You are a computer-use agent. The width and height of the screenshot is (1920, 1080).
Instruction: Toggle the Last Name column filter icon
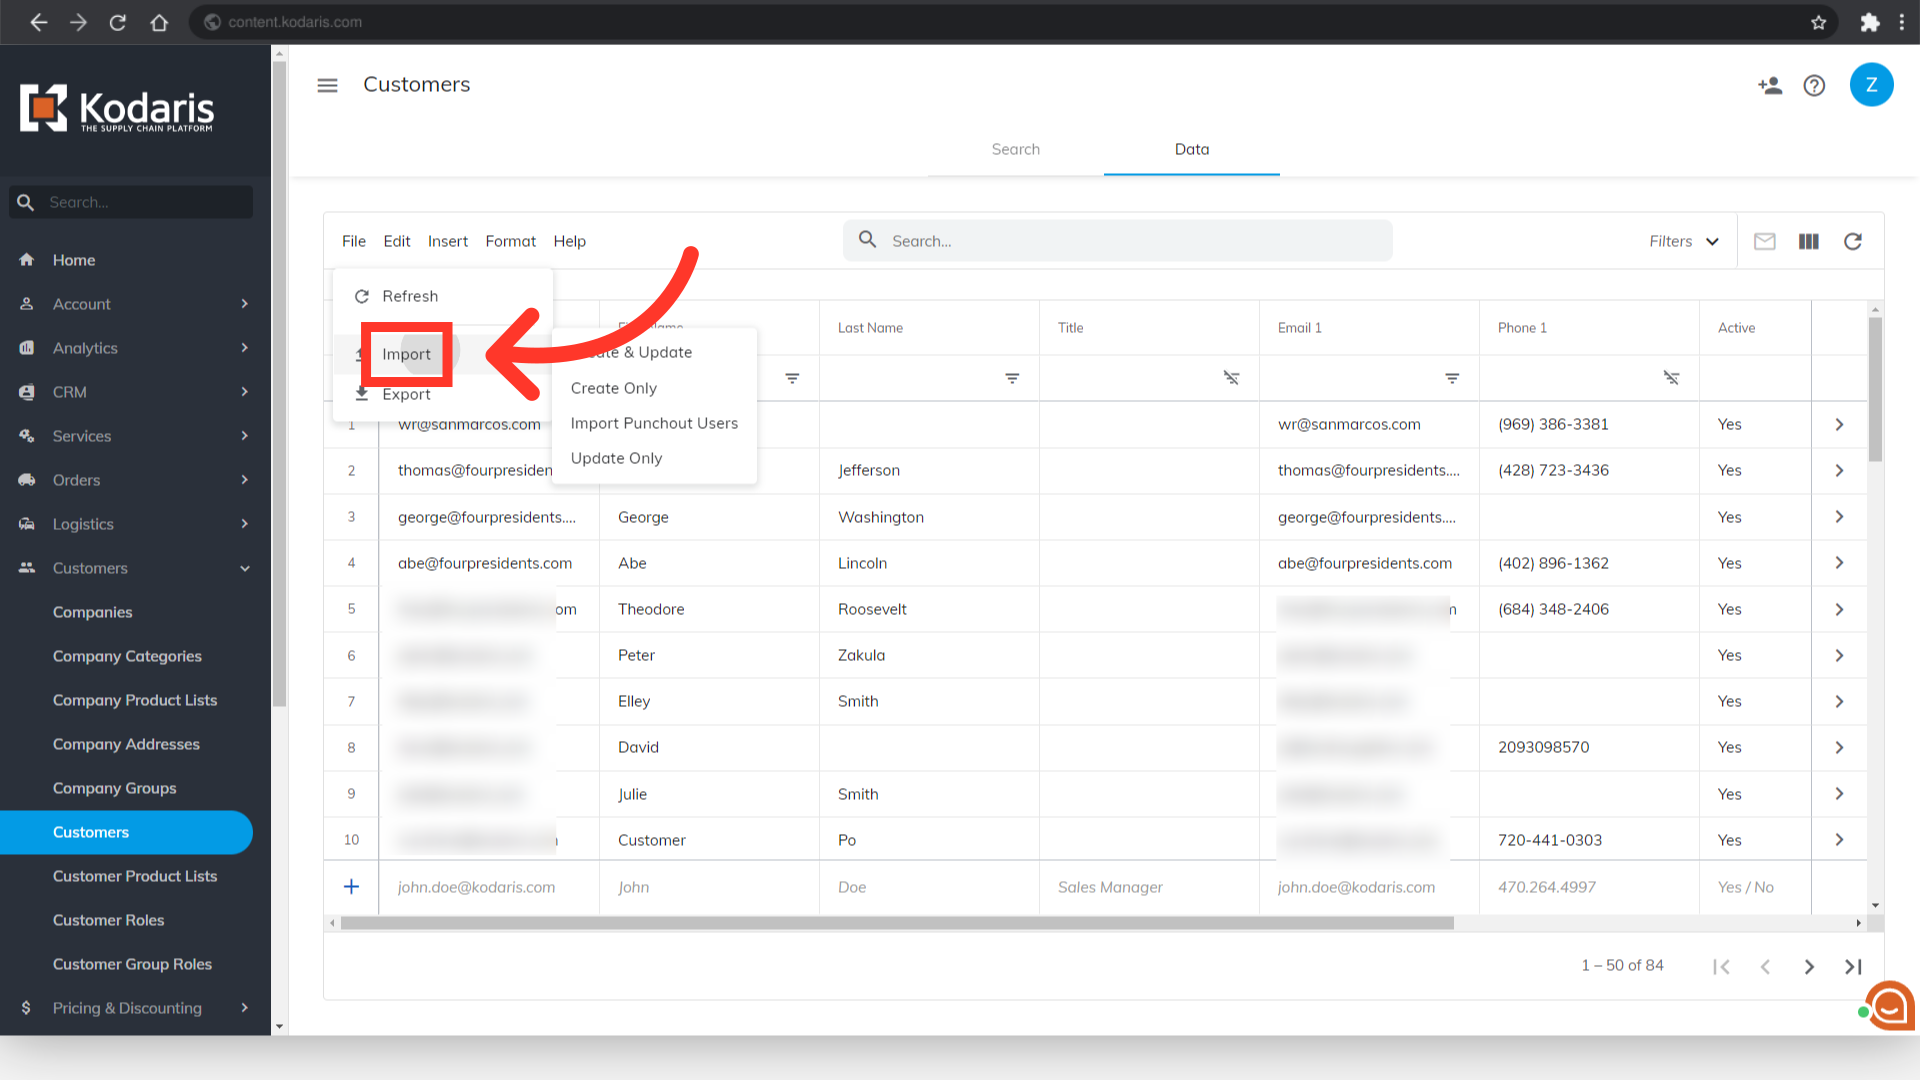(1012, 378)
